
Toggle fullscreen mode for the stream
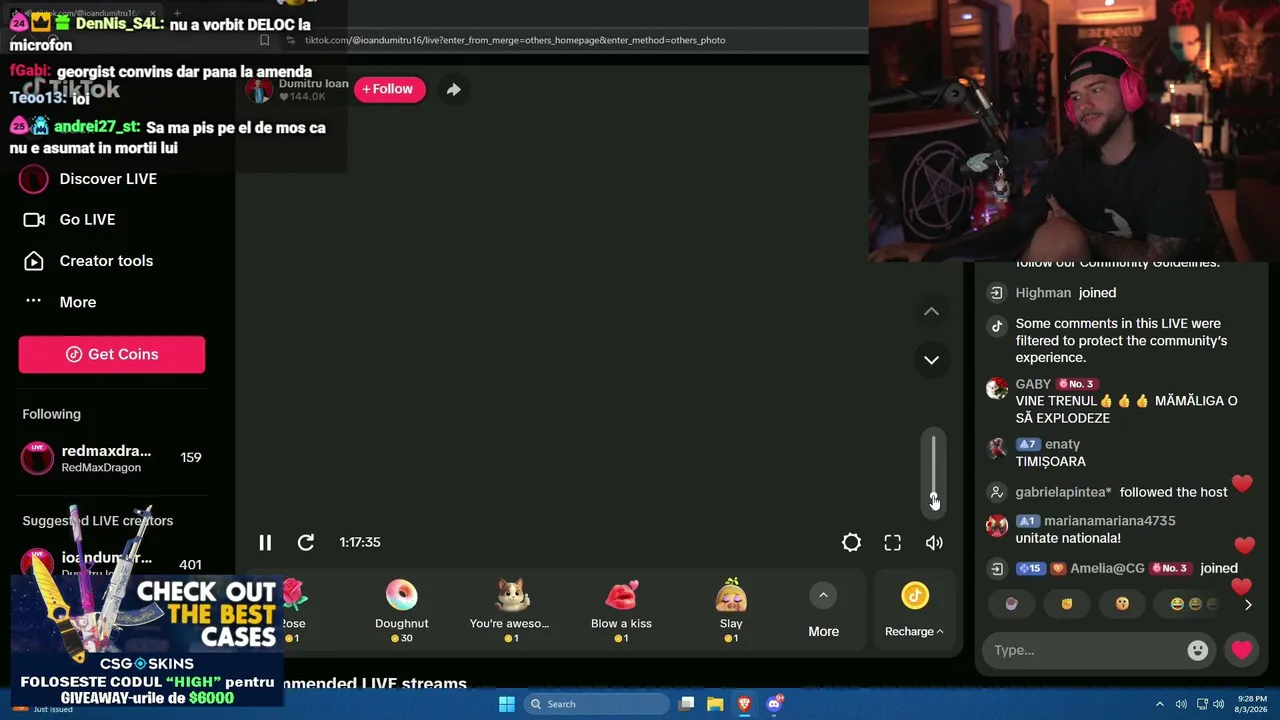(892, 542)
